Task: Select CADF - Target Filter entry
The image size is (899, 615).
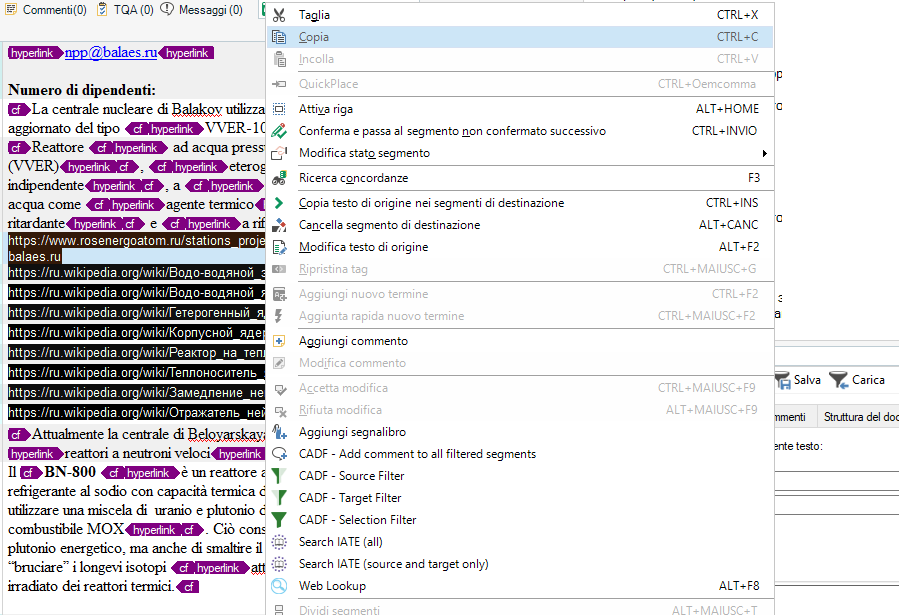Action: (x=520, y=498)
